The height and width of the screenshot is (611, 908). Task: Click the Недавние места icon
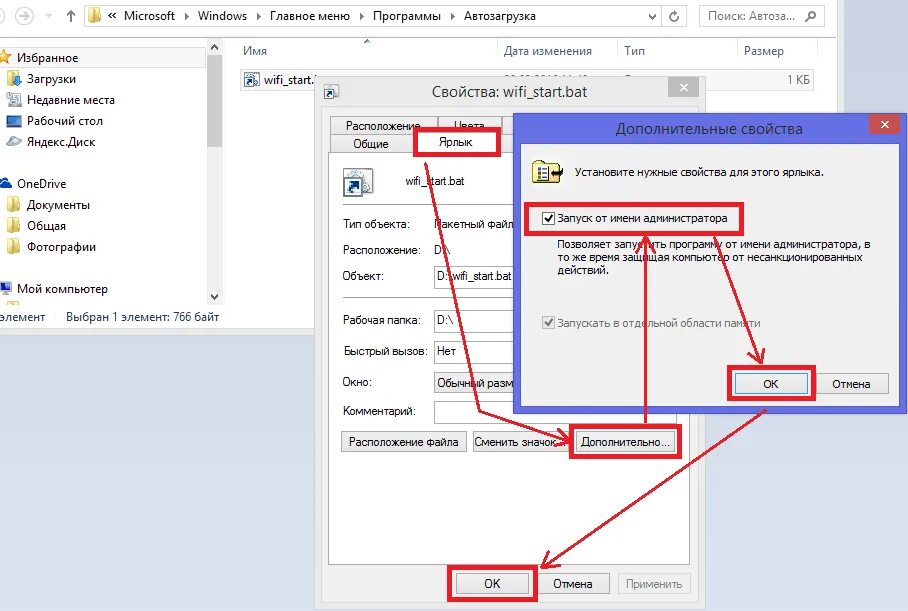pyautogui.click(x=14, y=100)
